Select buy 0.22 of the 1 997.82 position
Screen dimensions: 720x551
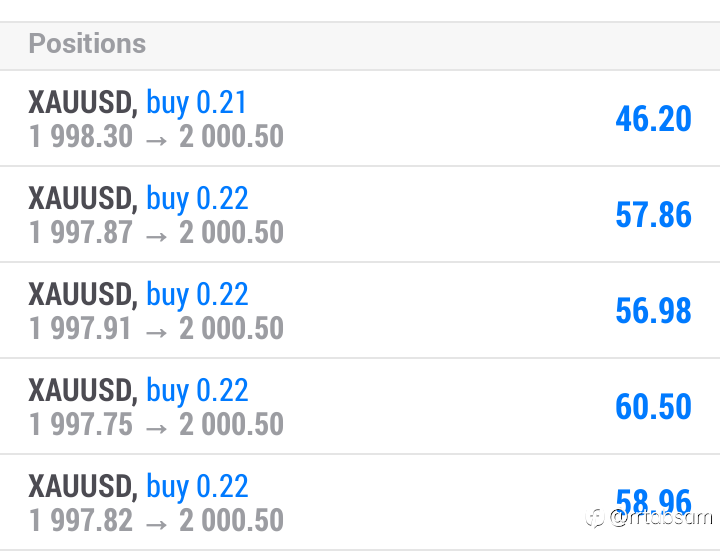click(197, 487)
